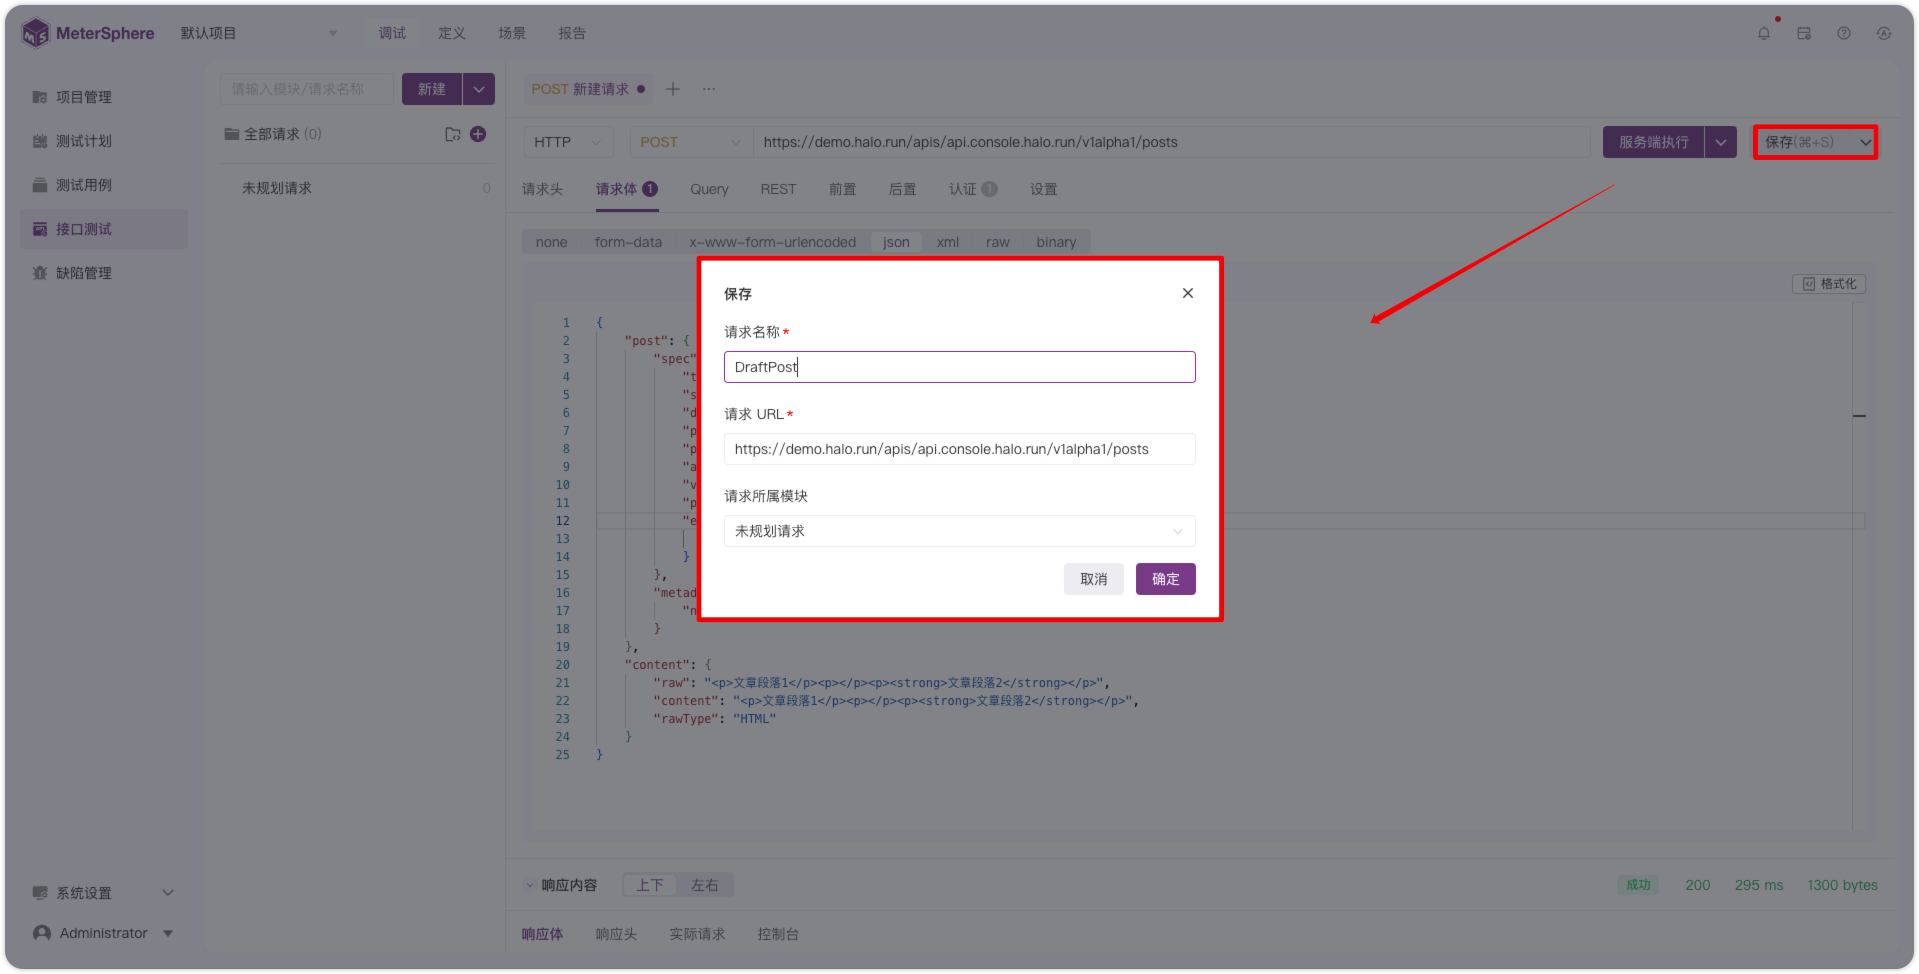Open the 场景 top navigation tab
The width and height of the screenshot is (1919, 974).
pyautogui.click(x=512, y=33)
